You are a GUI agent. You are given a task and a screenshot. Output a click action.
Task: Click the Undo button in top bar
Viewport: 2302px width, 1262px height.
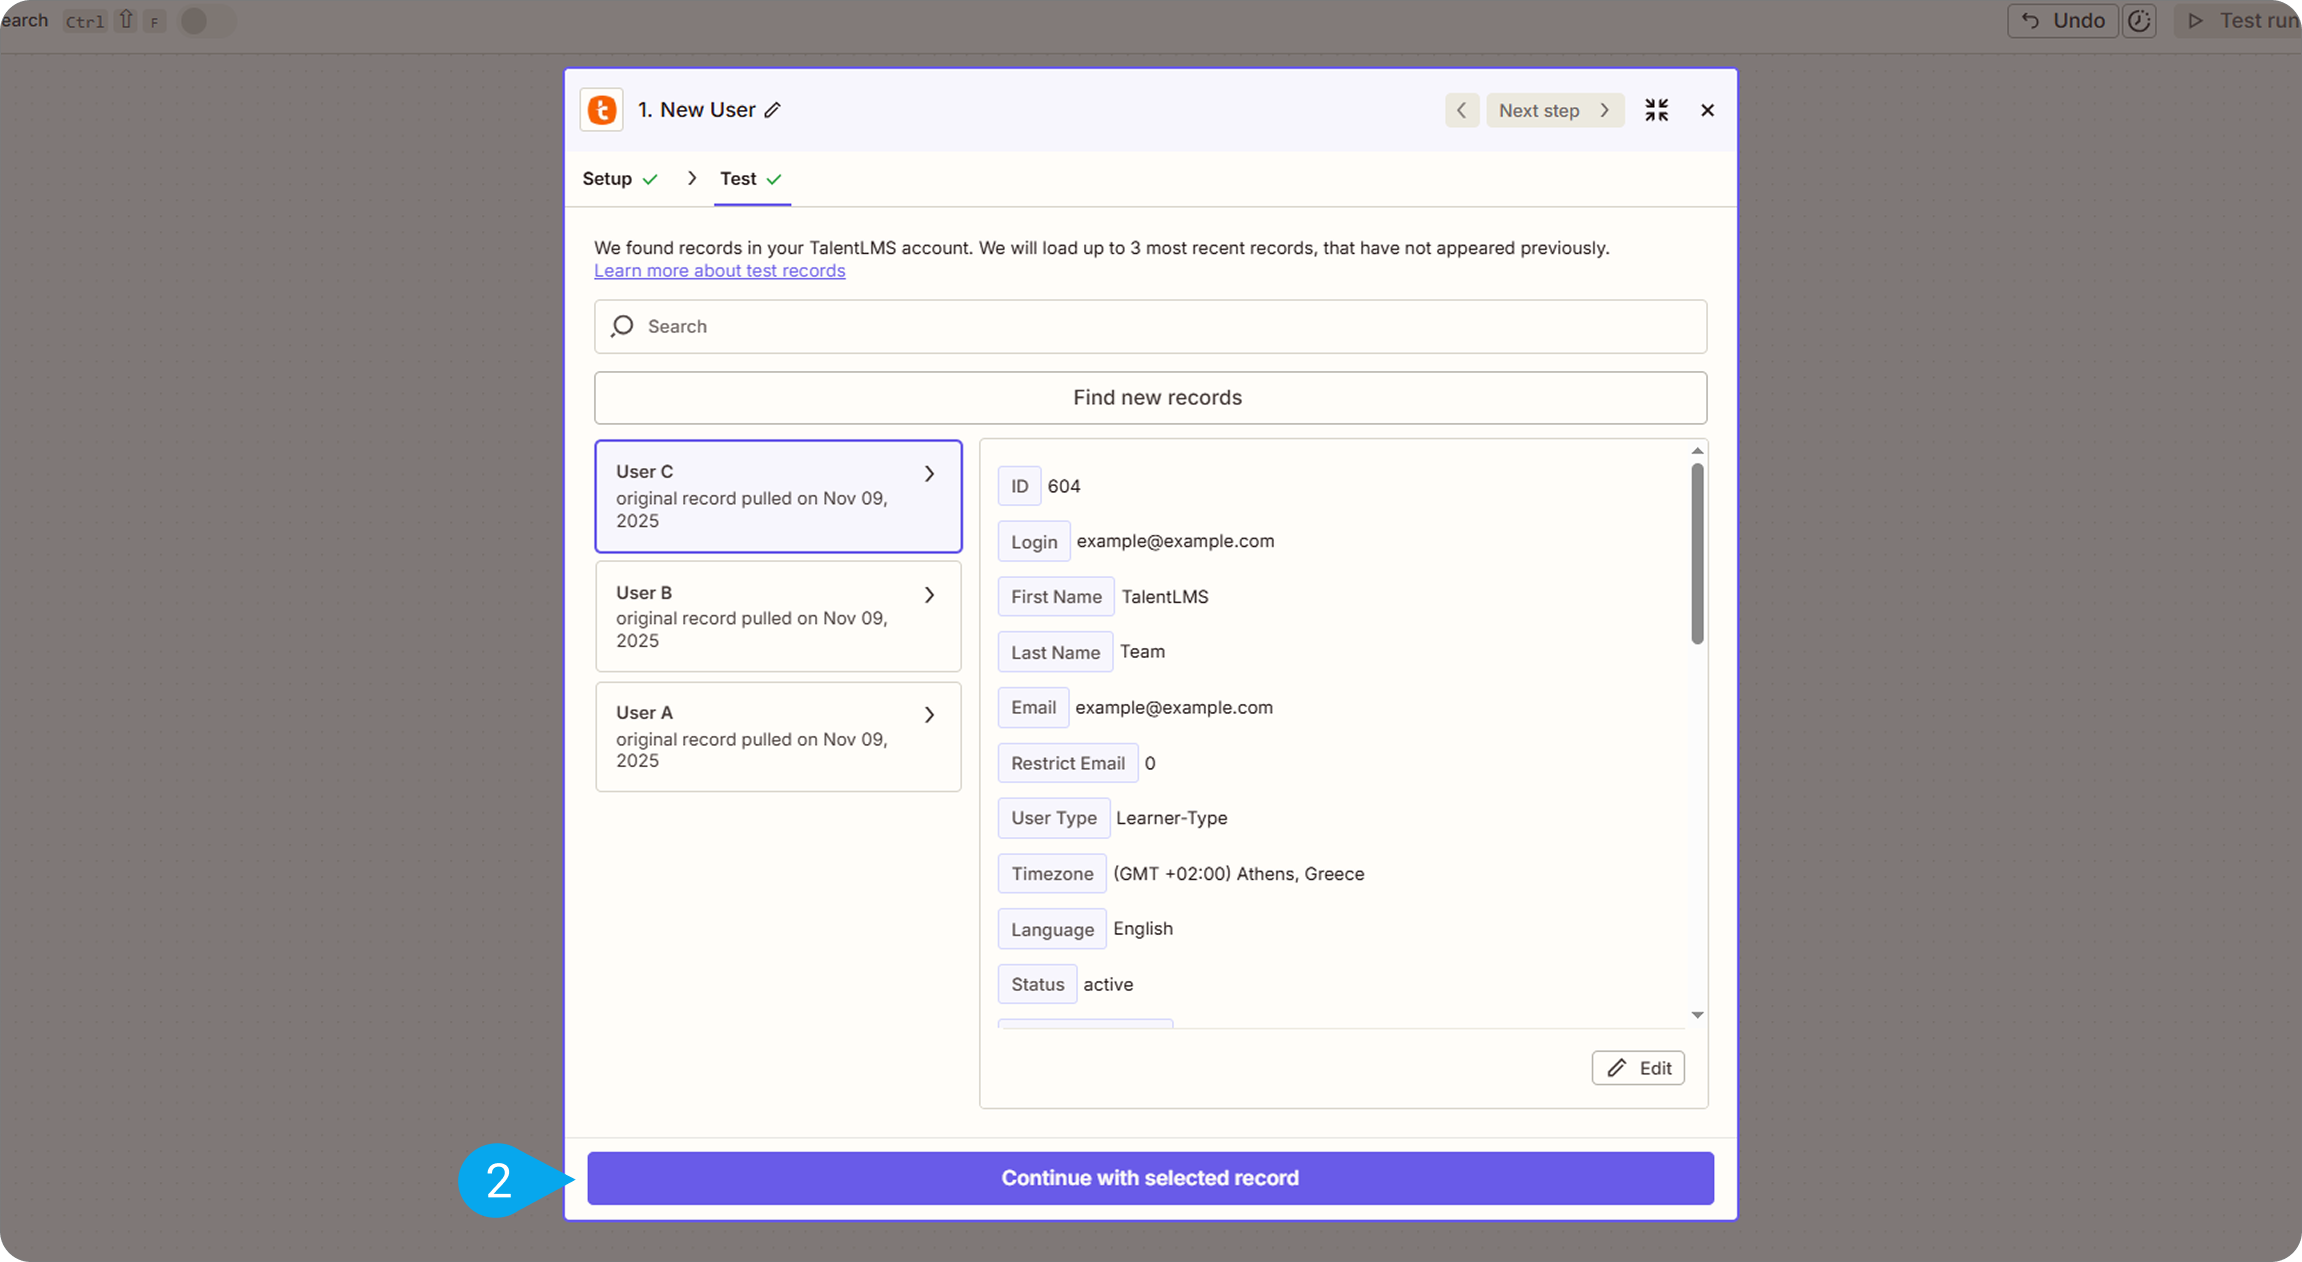2062,21
